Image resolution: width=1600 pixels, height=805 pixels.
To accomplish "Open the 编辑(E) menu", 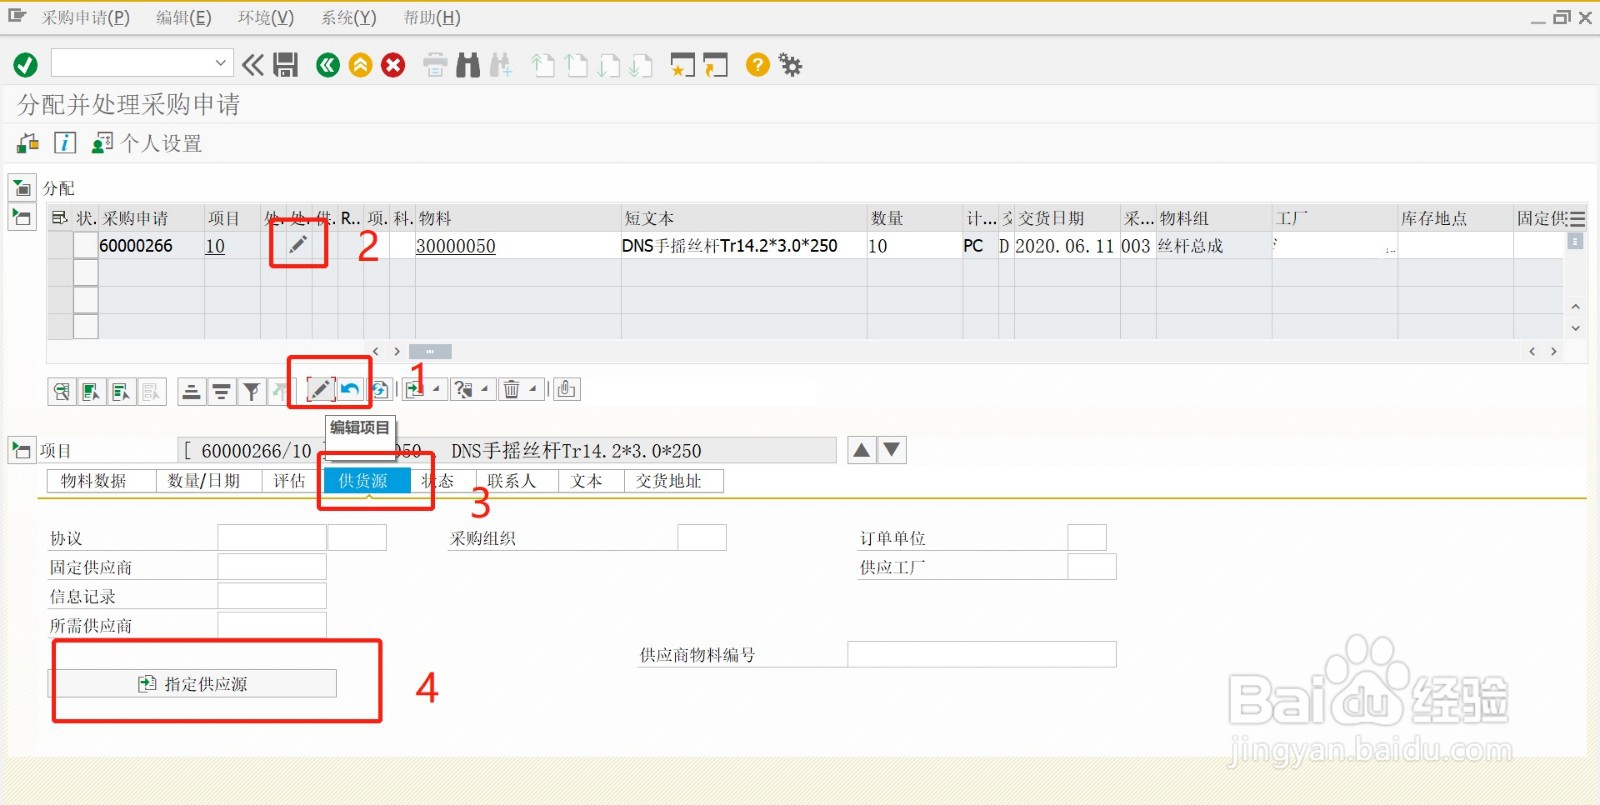I will 184,17.
